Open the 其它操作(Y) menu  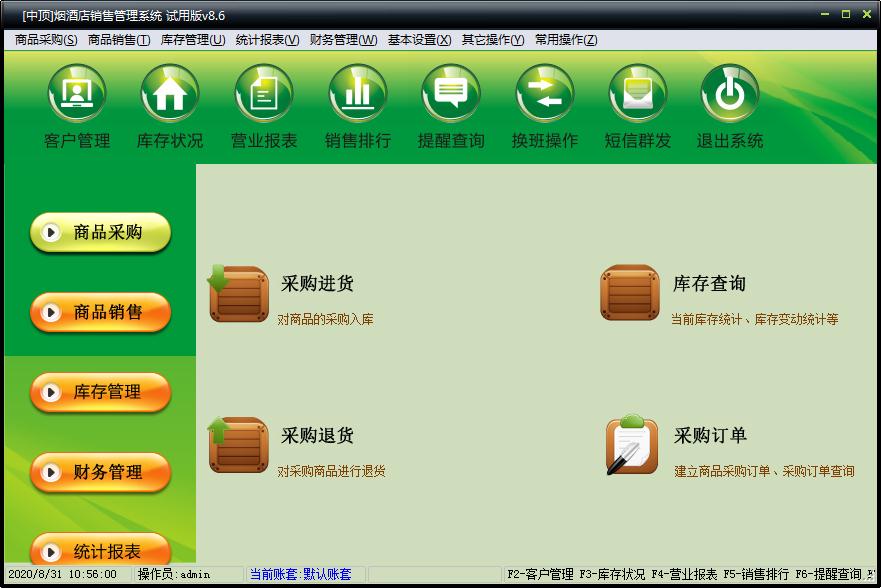tap(493, 40)
